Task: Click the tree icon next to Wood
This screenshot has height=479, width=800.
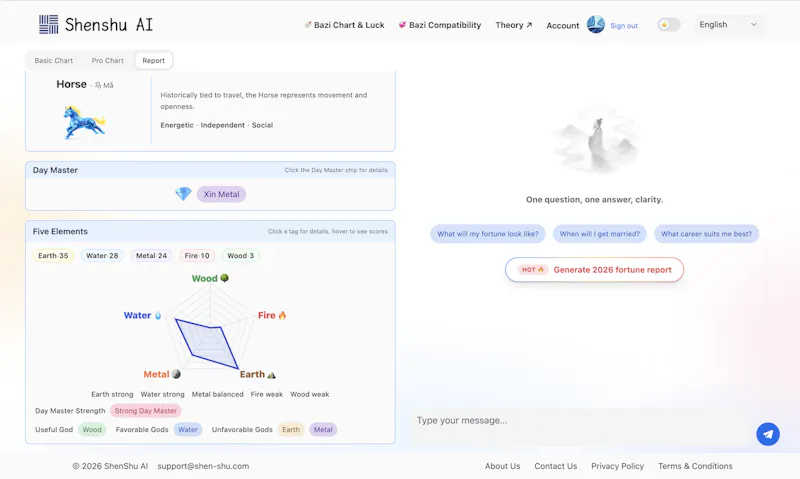Action: (224, 278)
